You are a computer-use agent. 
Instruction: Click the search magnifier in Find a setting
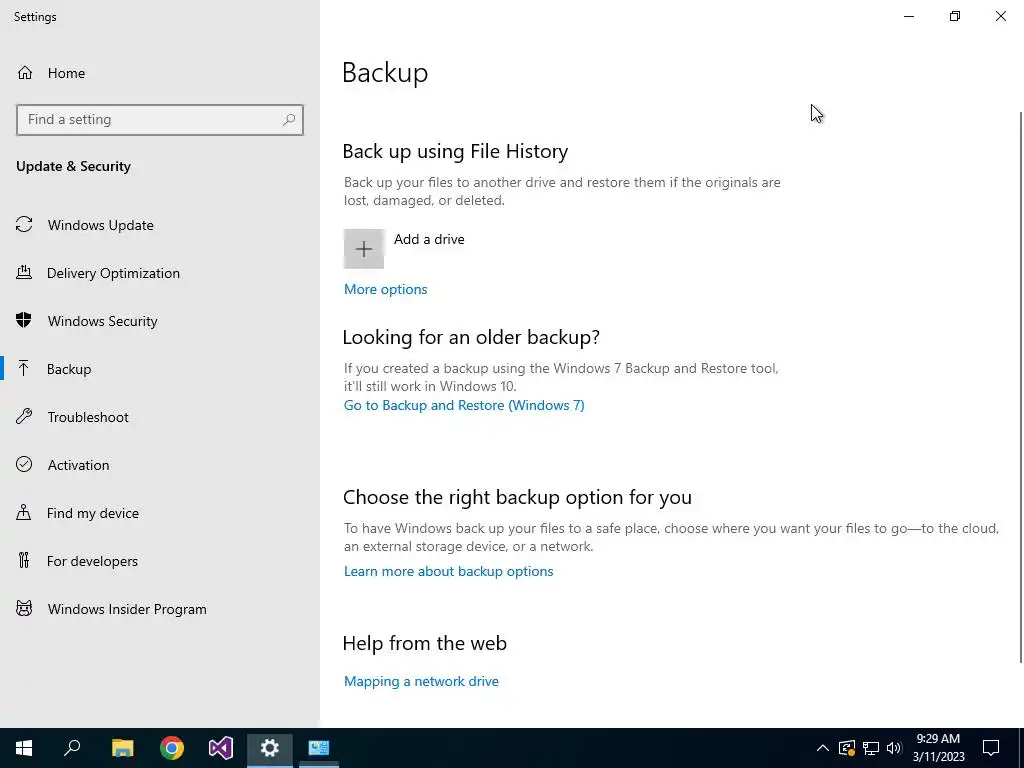click(289, 120)
